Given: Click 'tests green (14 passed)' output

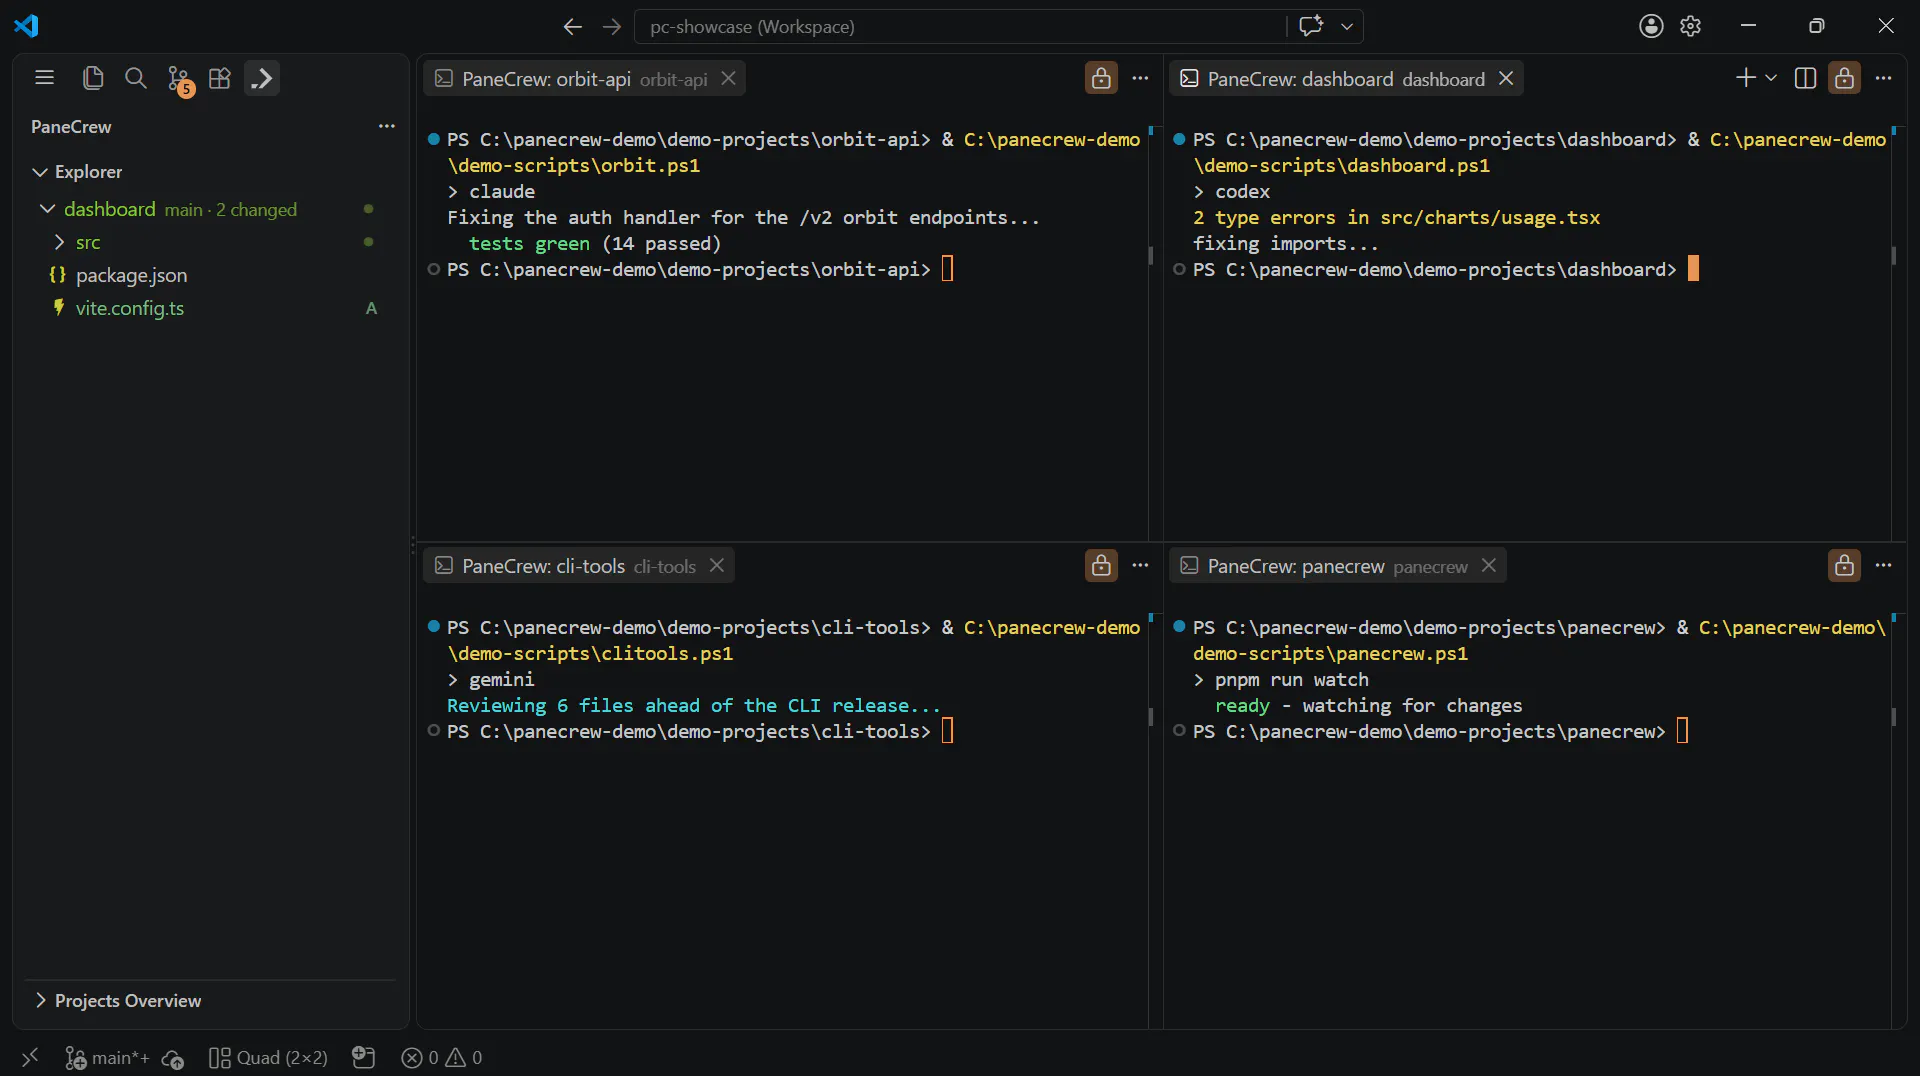Looking at the screenshot, I should tap(594, 243).
